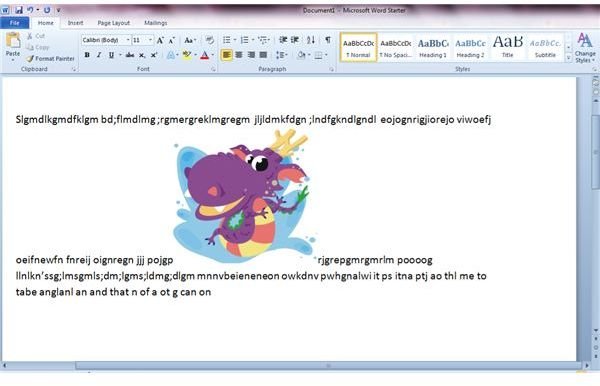Click the Sort paragraph icon
The width and height of the screenshot is (600, 386).
click(x=310, y=40)
